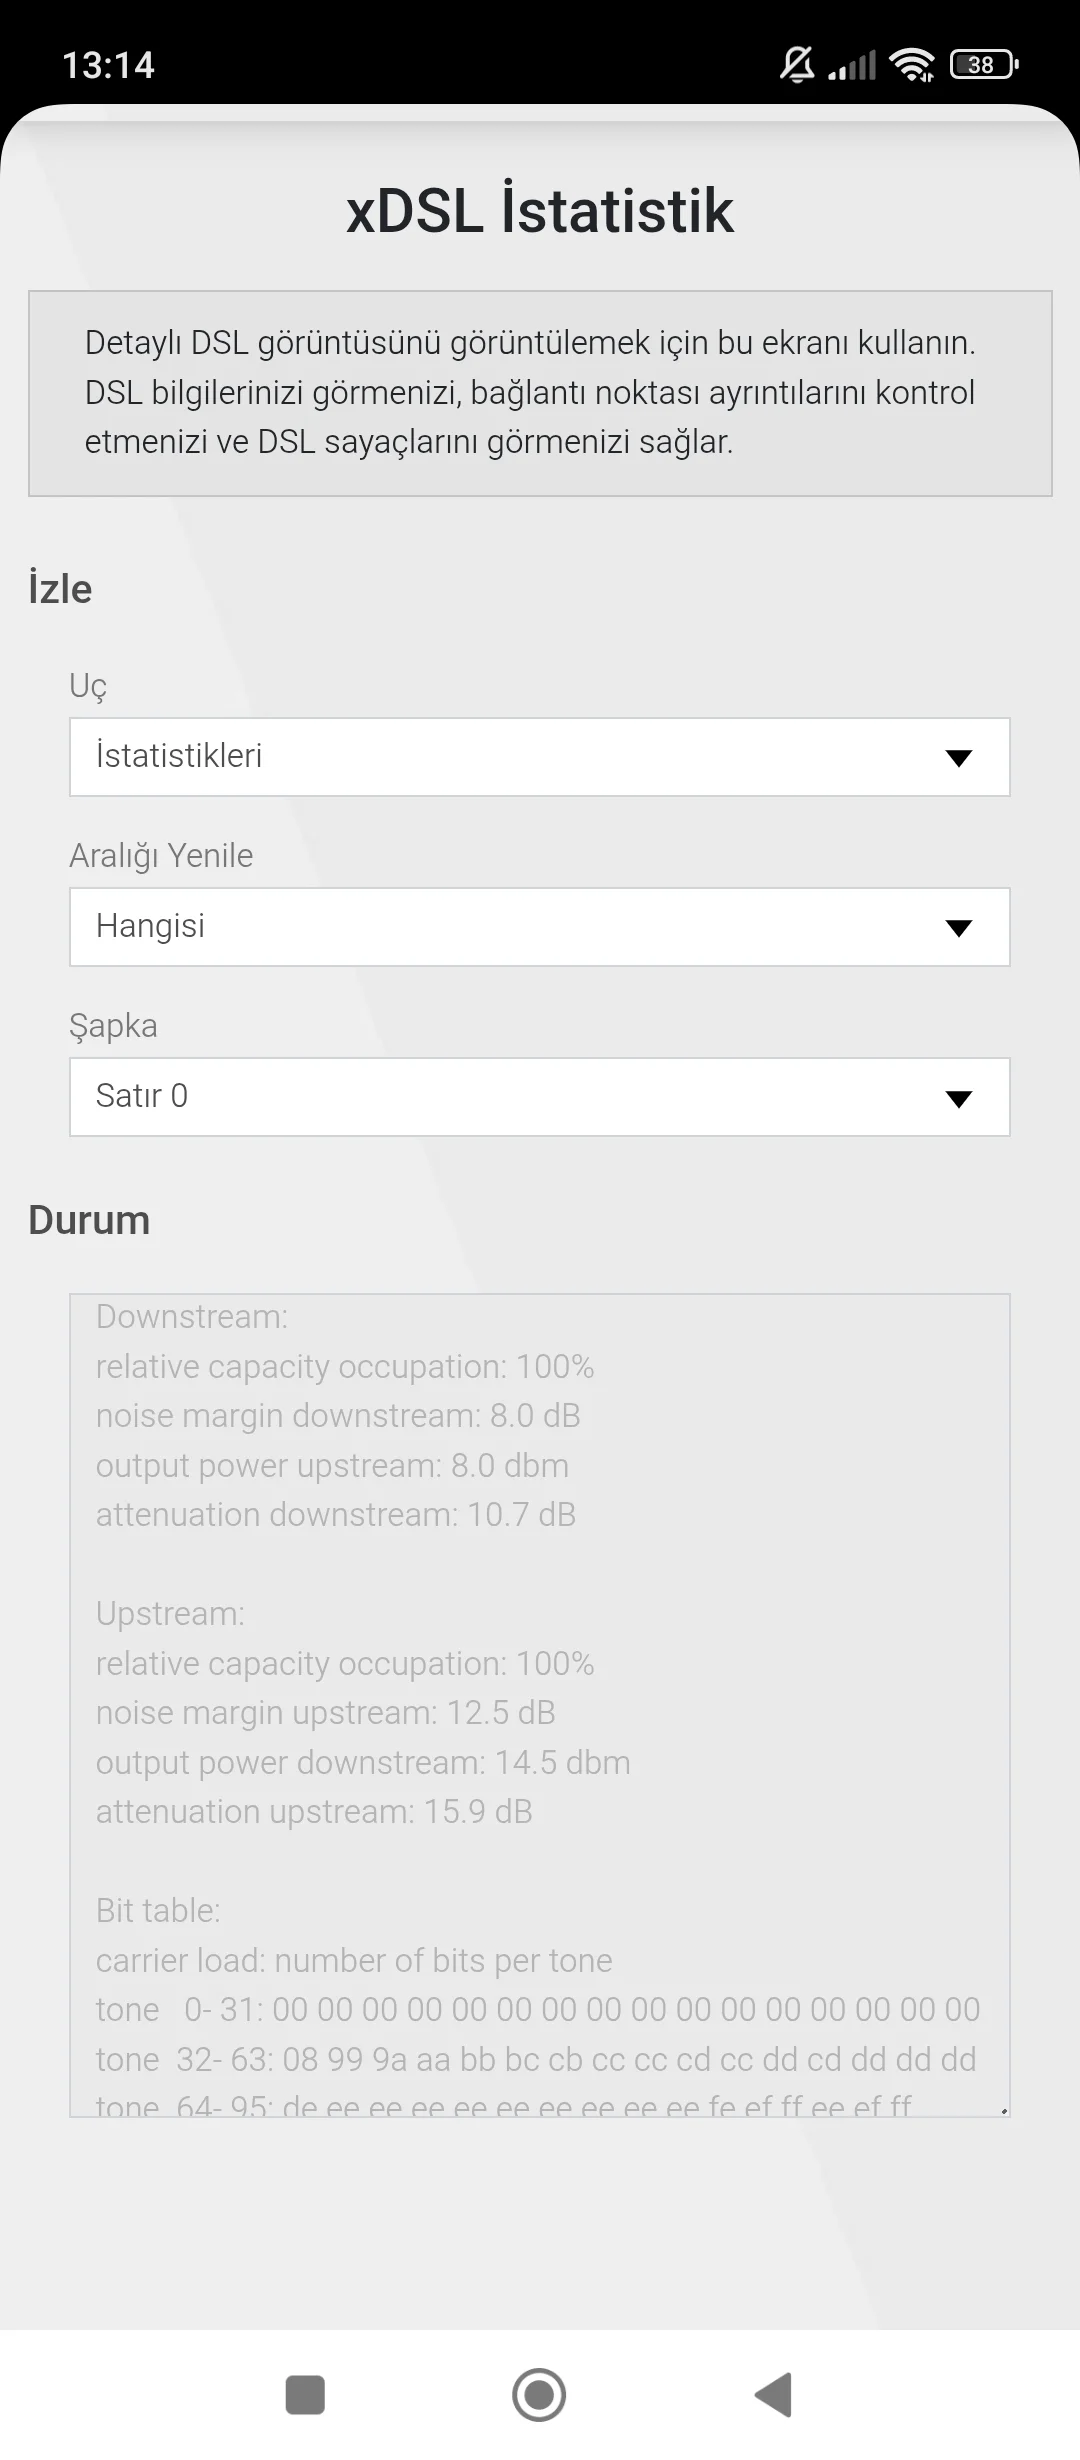Click the İzle section heading
Screen dimensions: 1080x2460
click(x=60, y=589)
